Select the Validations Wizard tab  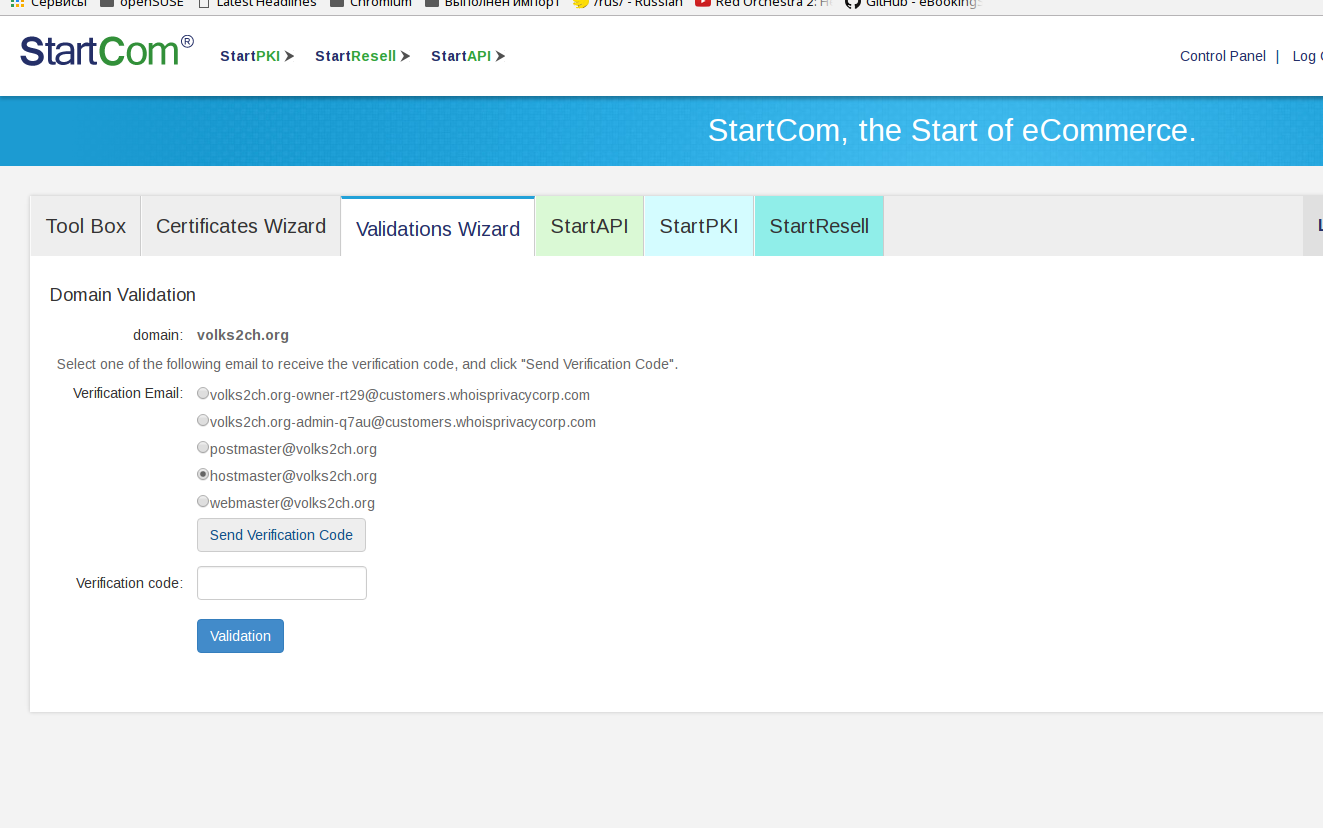point(438,228)
